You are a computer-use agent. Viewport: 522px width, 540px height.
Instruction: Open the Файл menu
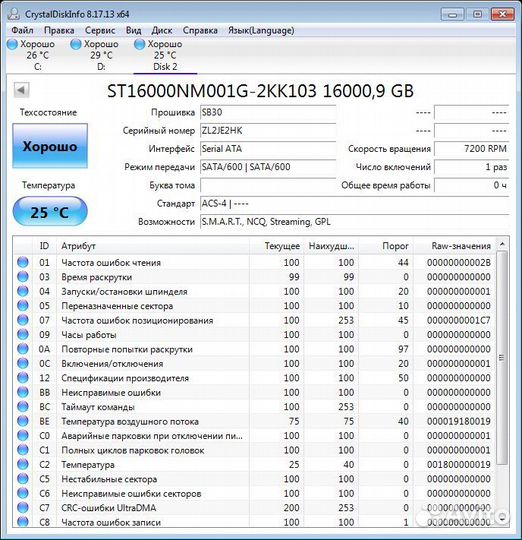click(x=22, y=30)
